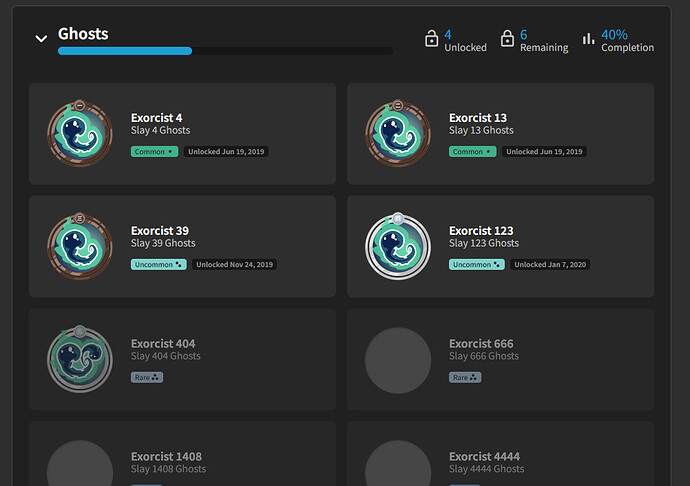Select the Exorcist 666 title
Viewport: 690px width, 486px height.
(481, 343)
